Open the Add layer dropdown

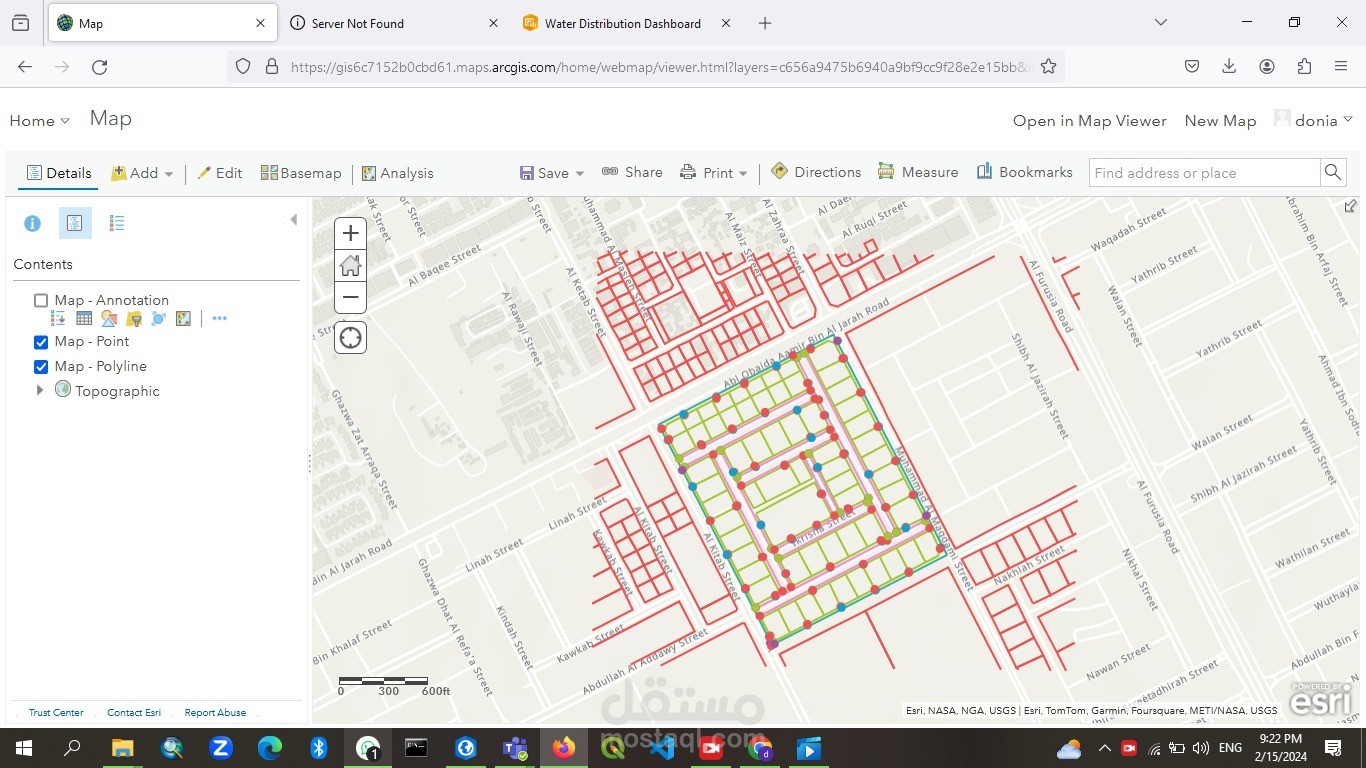click(x=142, y=173)
